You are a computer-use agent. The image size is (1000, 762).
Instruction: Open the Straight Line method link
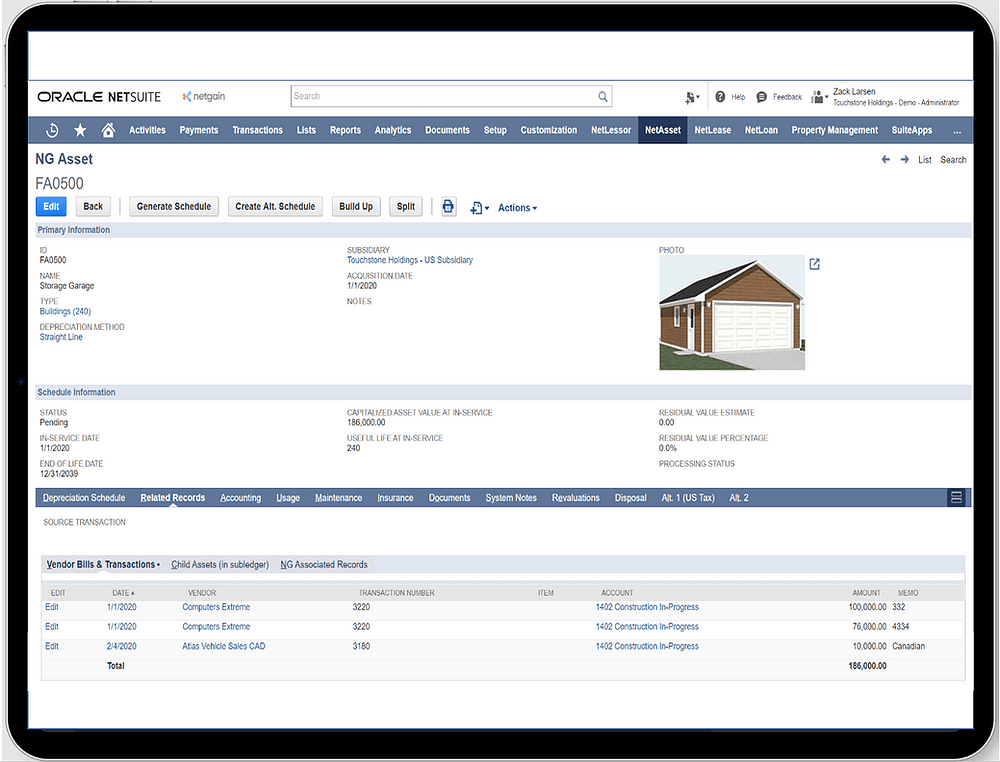pos(61,337)
